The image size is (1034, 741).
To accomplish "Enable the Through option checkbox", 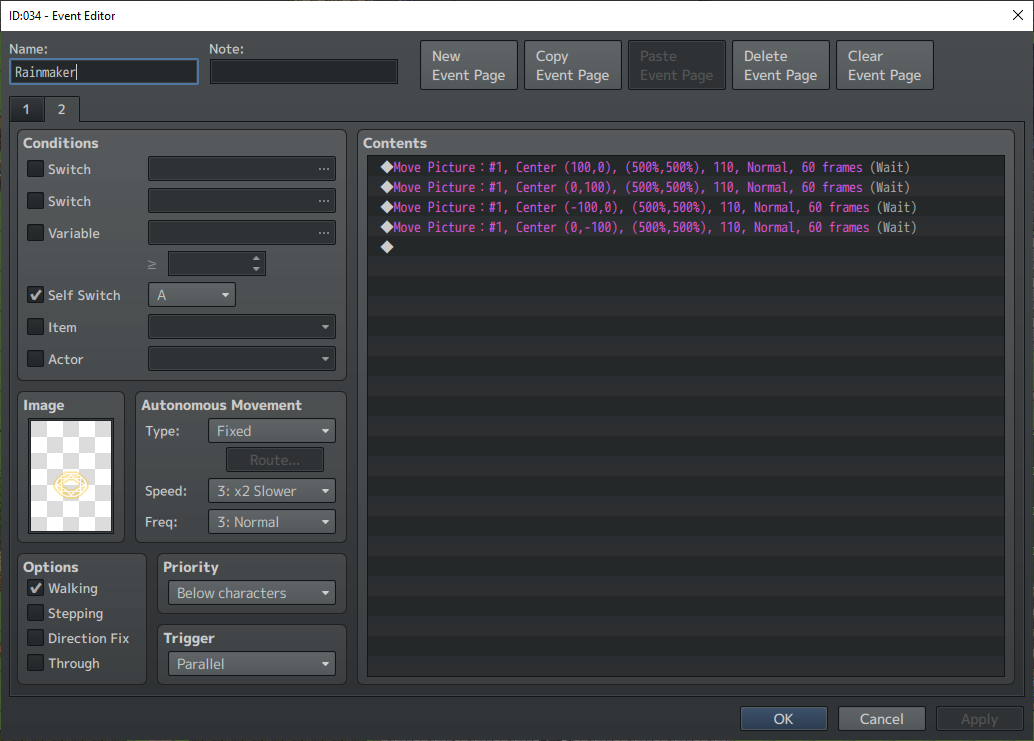I will [x=36, y=663].
